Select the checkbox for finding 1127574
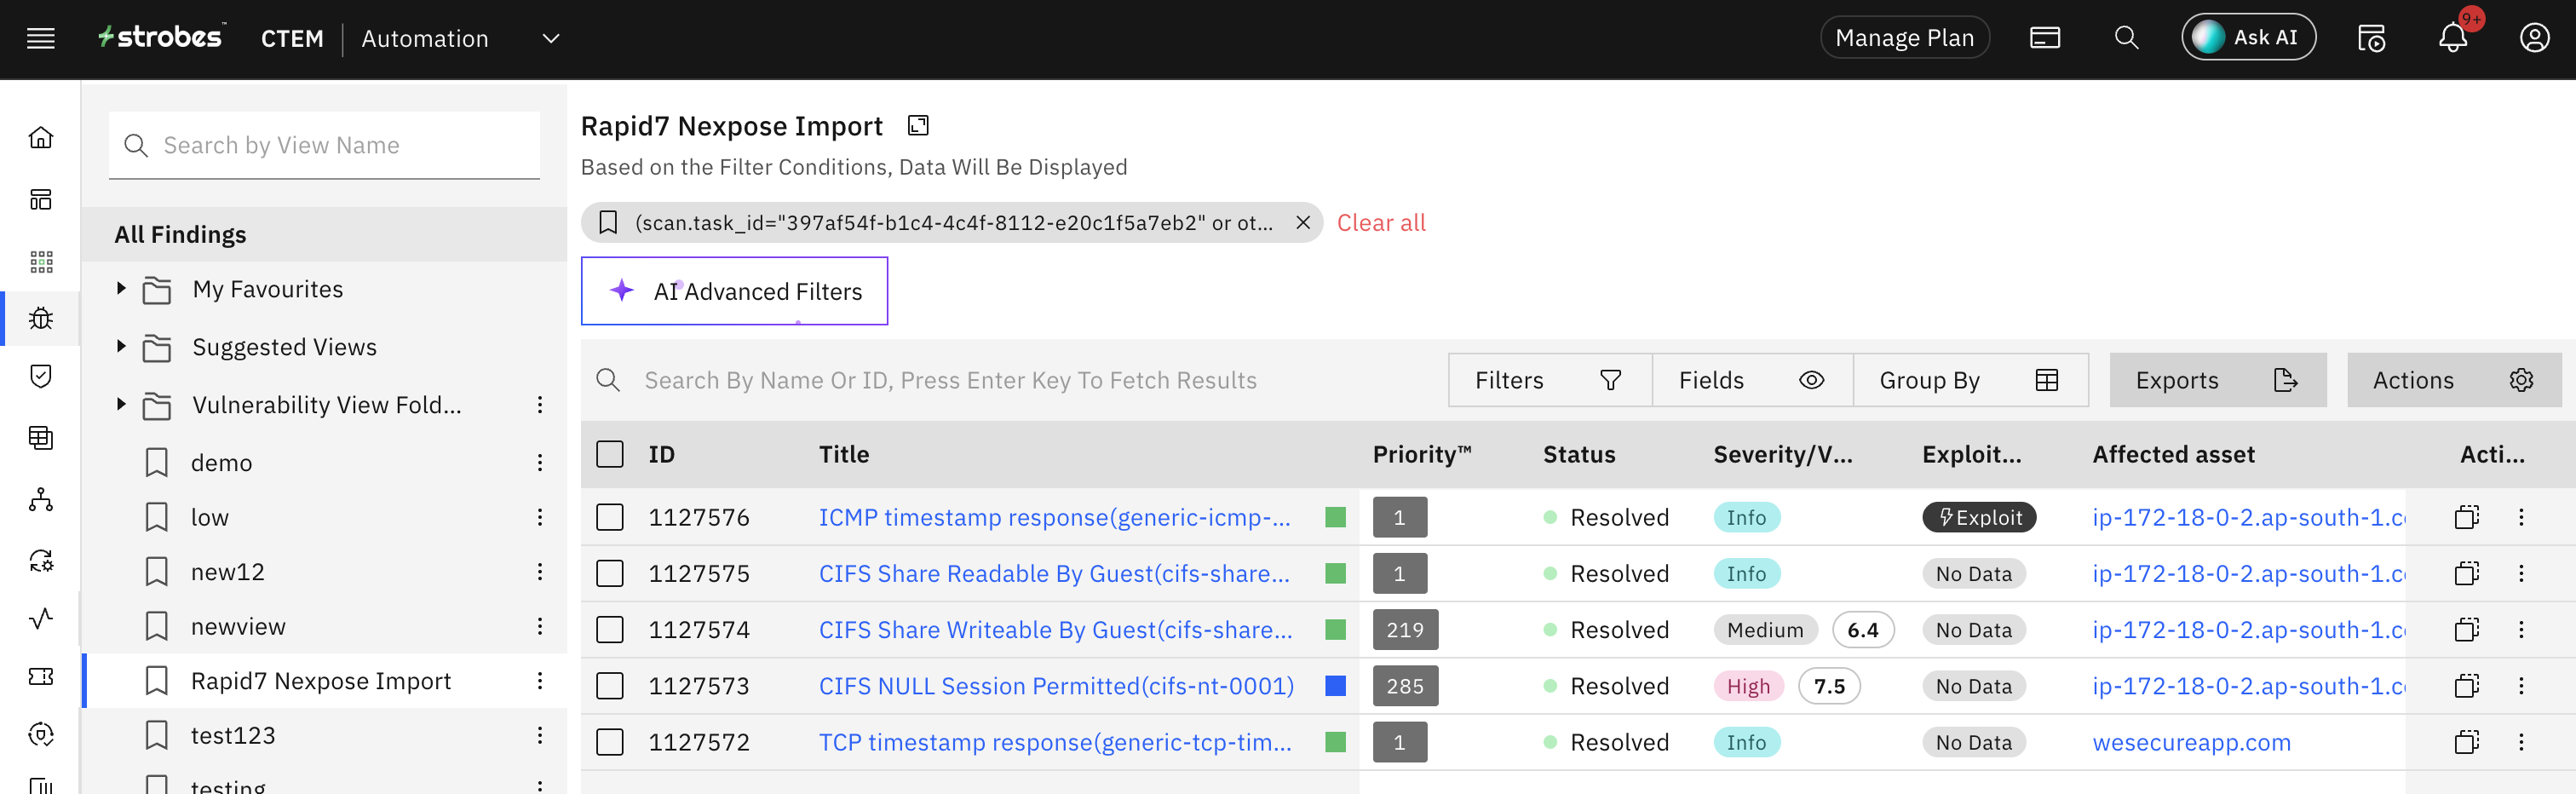This screenshot has width=2576, height=794. 610,630
